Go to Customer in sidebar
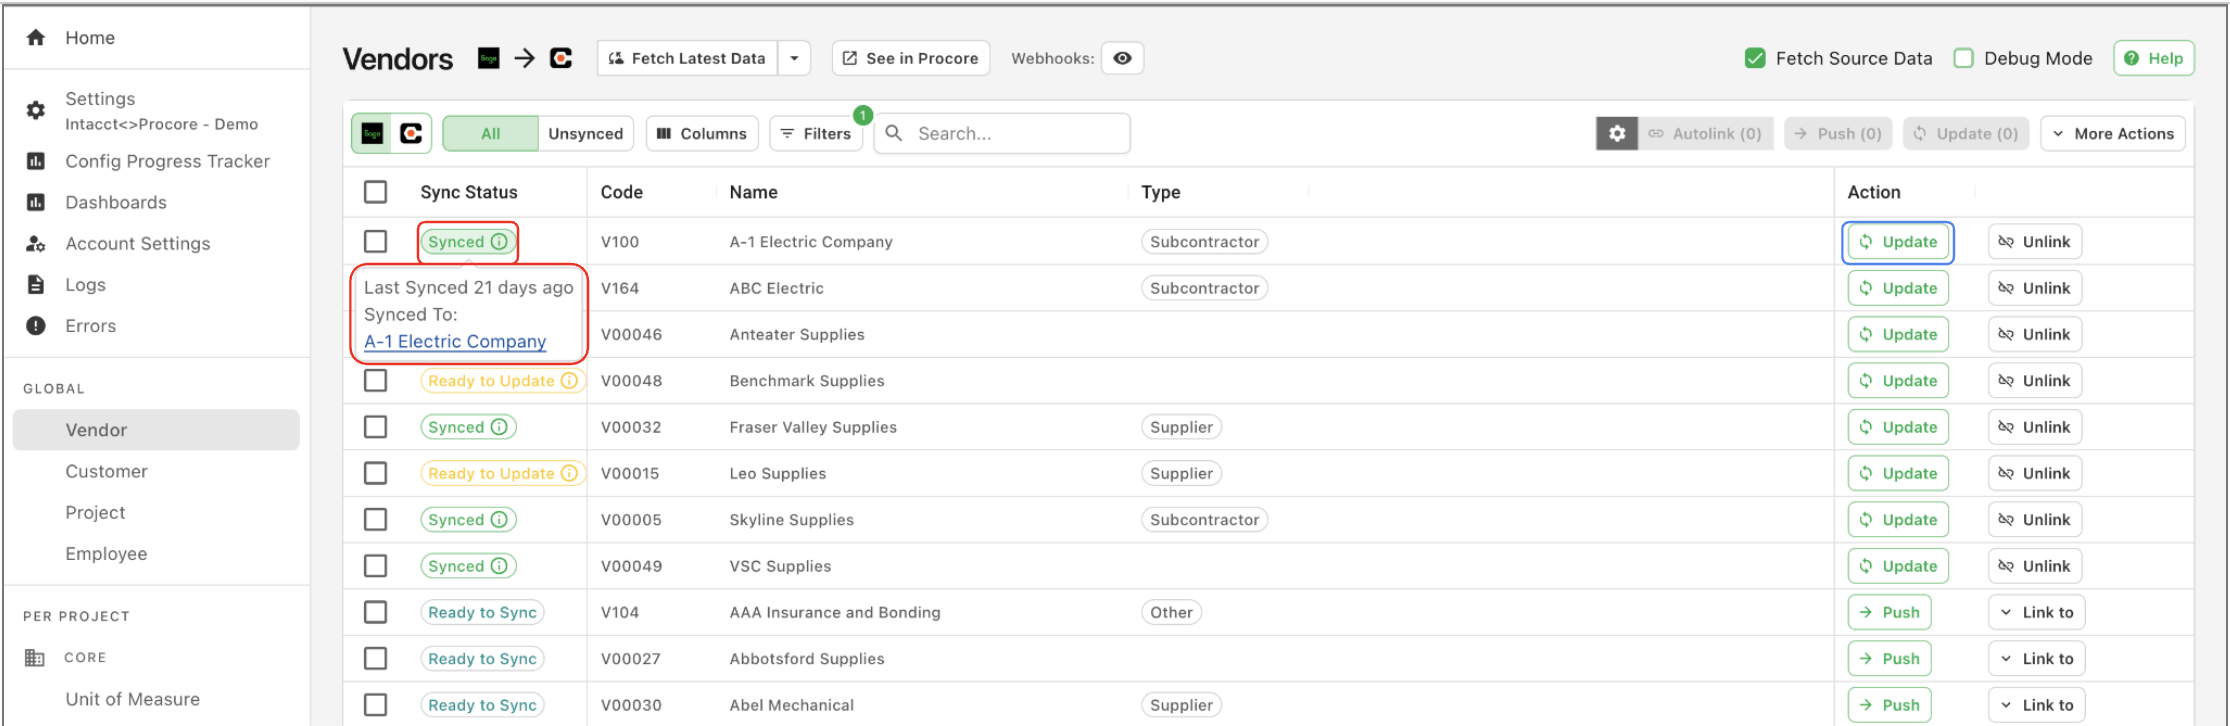2230x726 pixels. 106,471
